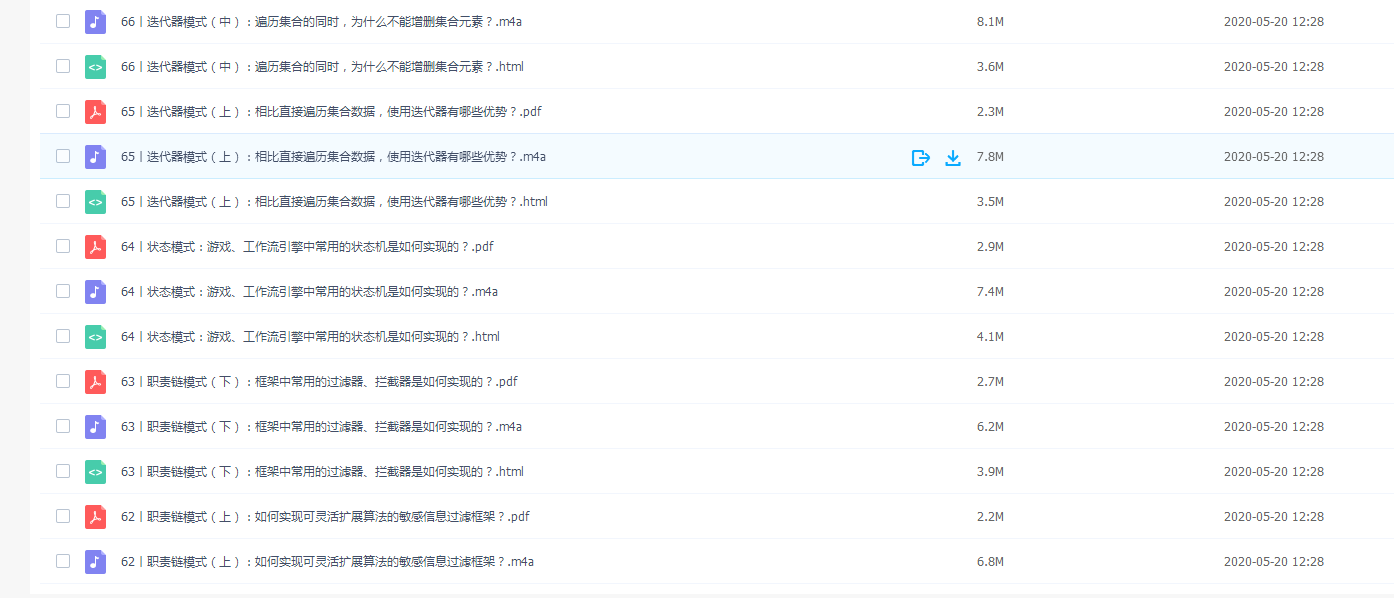Check the box for 63 职责链模式 m4a file
This screenshot has height=598, width=1394.
[x=63, y=426]
